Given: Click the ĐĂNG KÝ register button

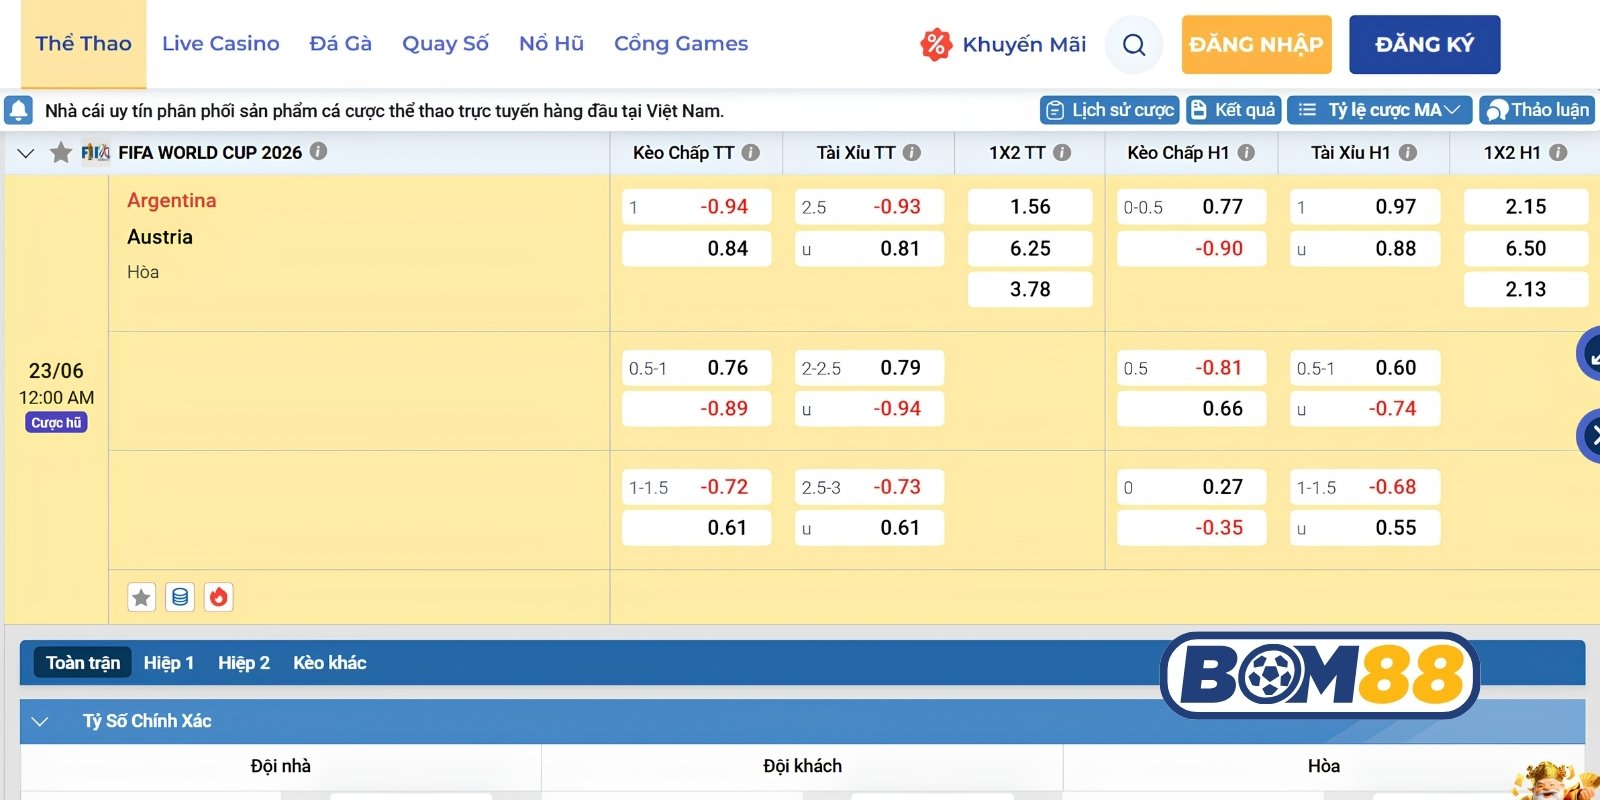Looking at the screenshot, I should point(1424,44).
